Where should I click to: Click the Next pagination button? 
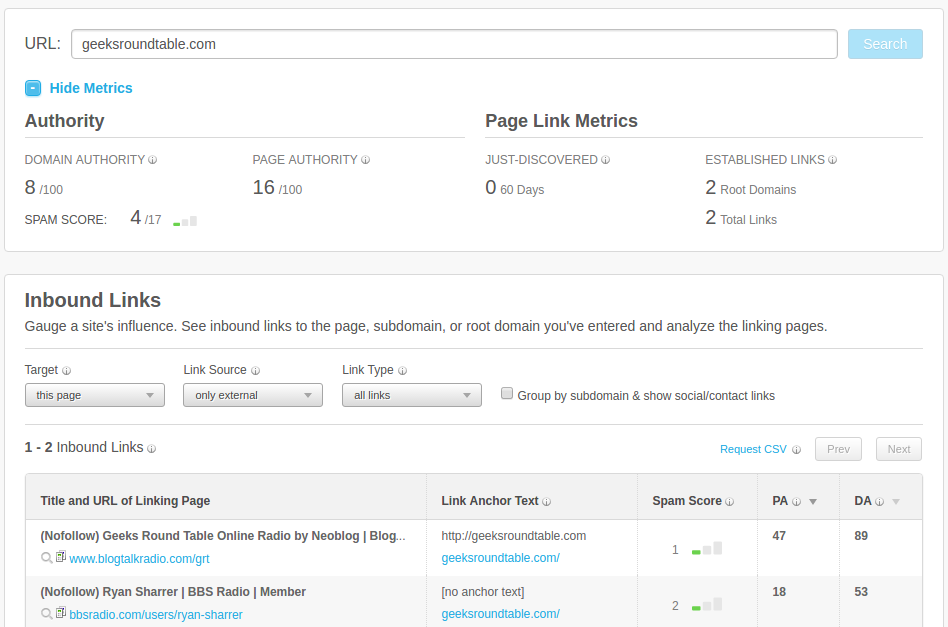[899, 449]
